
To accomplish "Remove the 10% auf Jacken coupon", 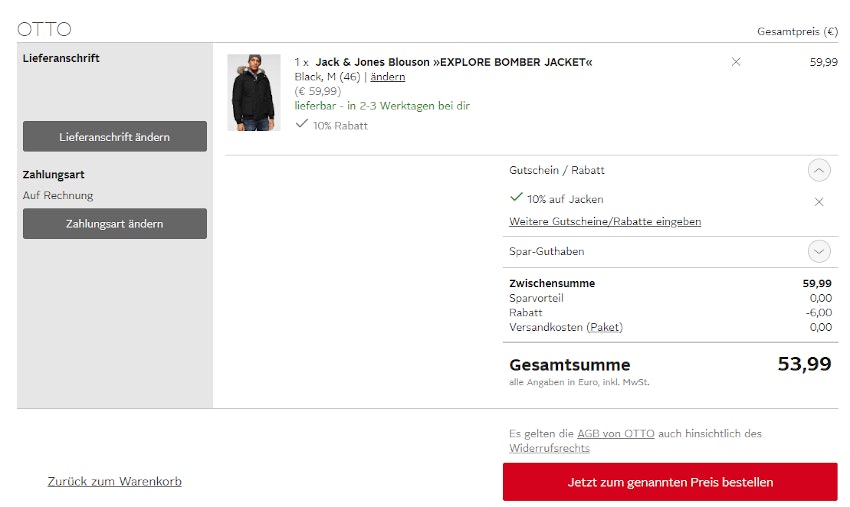I will coord(819,201).
